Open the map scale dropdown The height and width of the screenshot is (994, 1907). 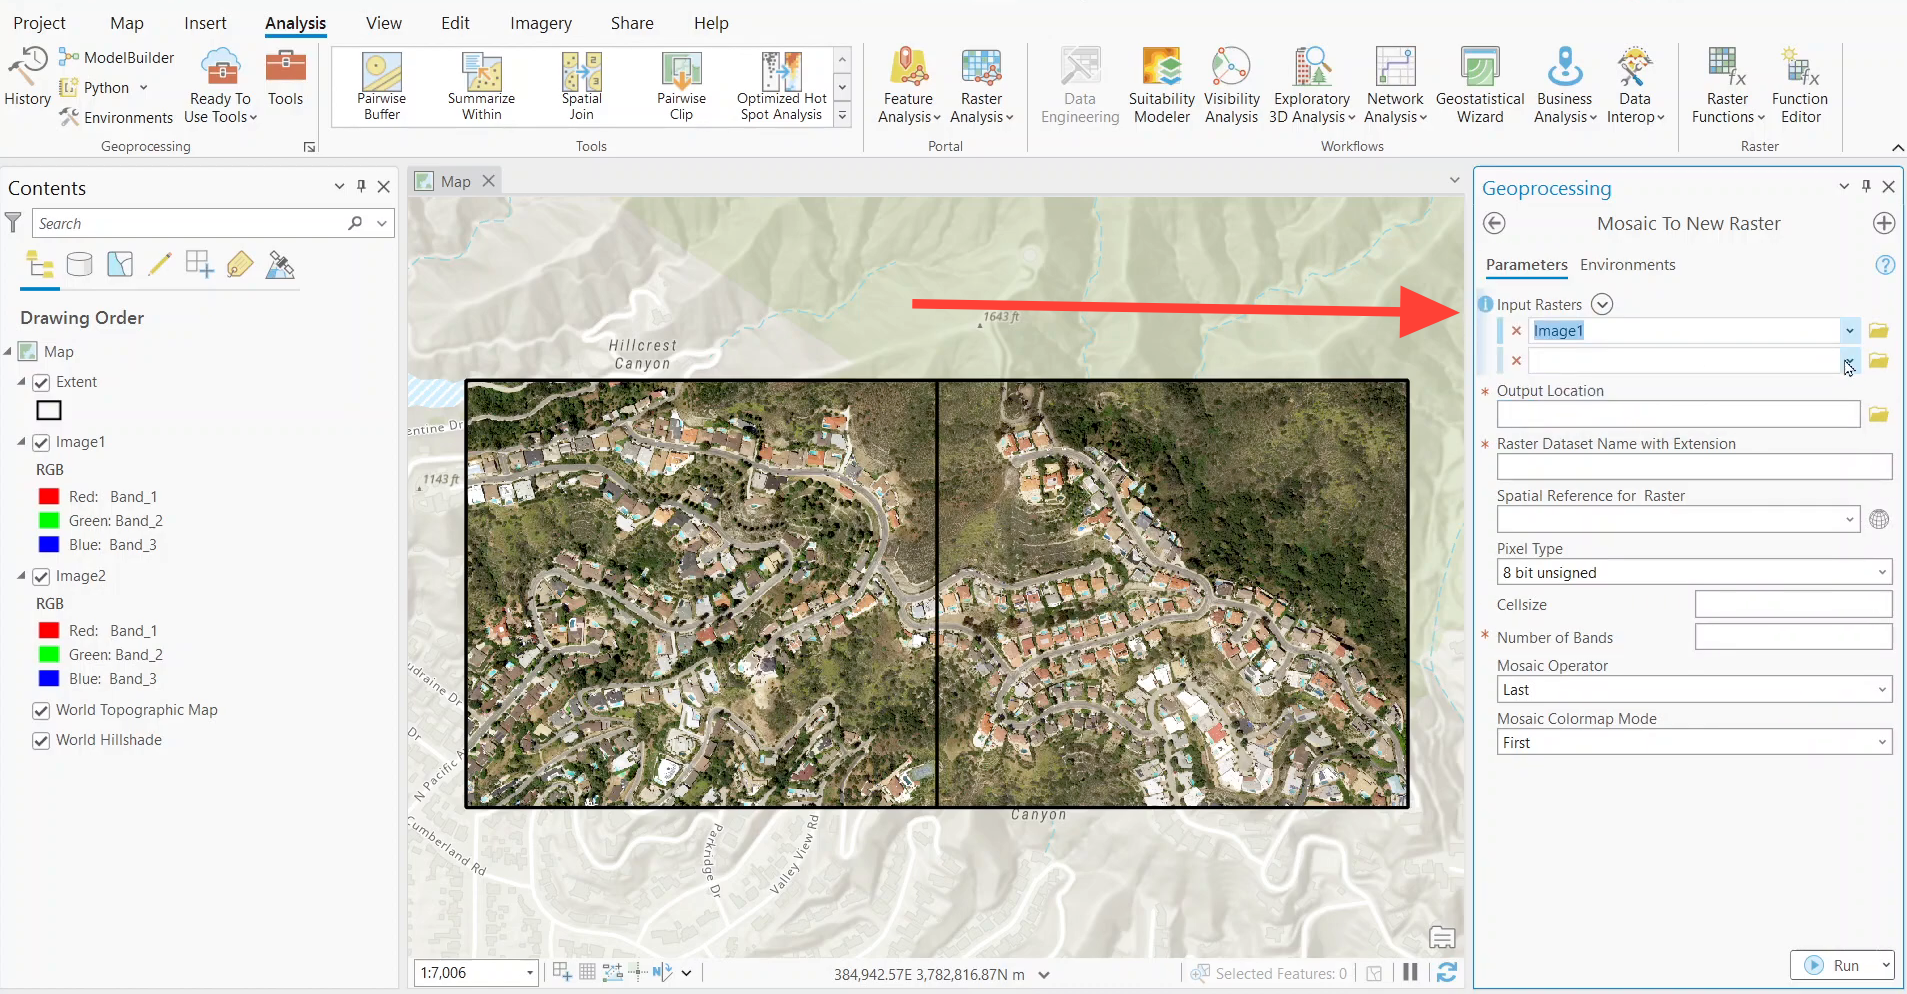[530, 973]
